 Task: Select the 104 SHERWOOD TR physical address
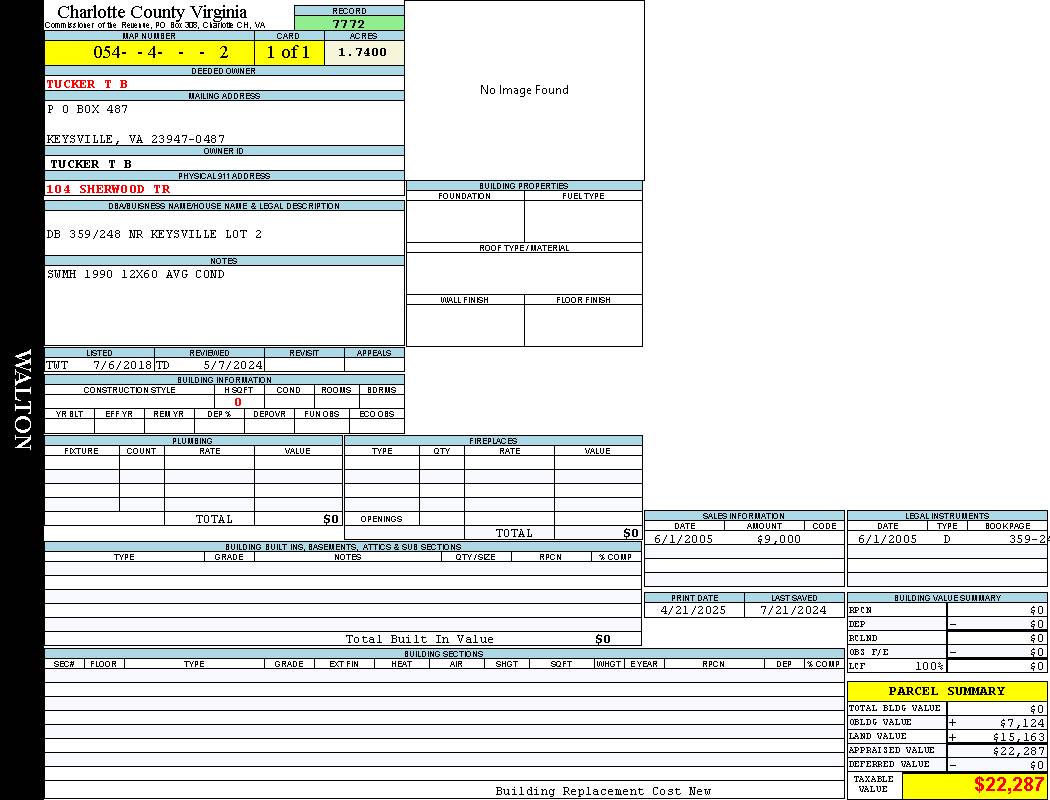click(108, 189)
